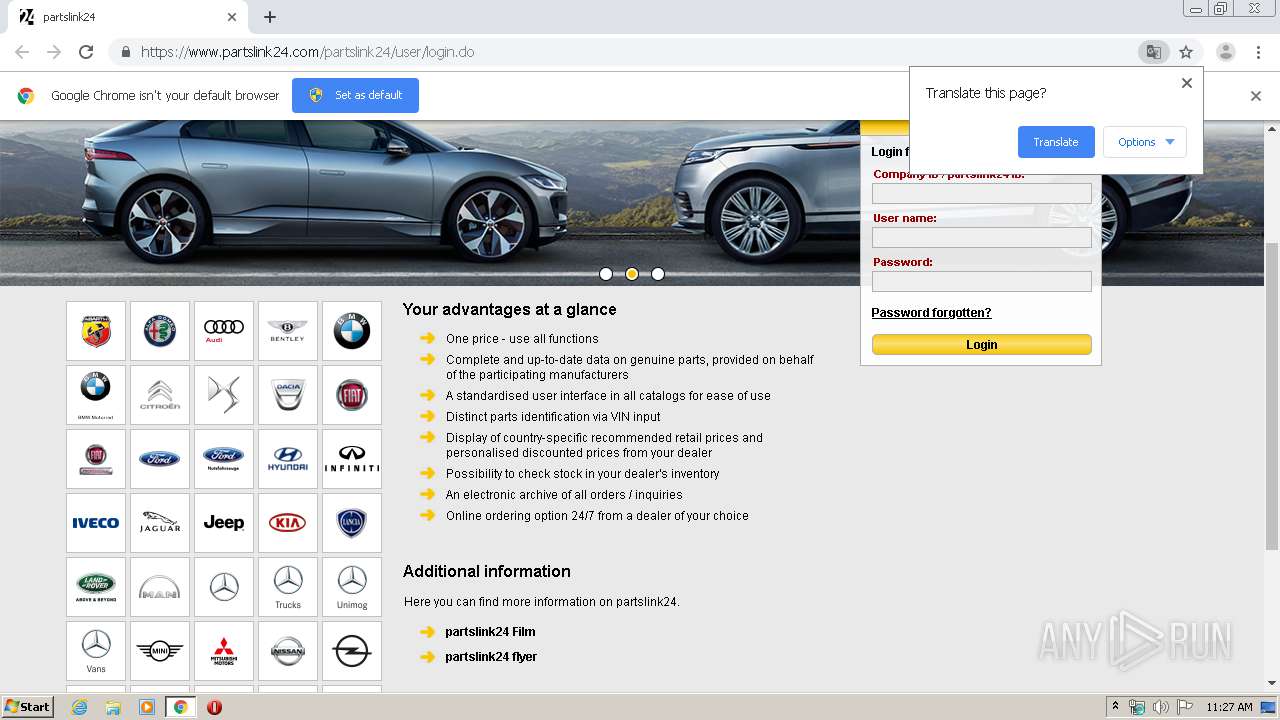The width and height of the screenshot is (1280, 720).
Task: Click the translate icon in address bar
Action: [1153, 52]
